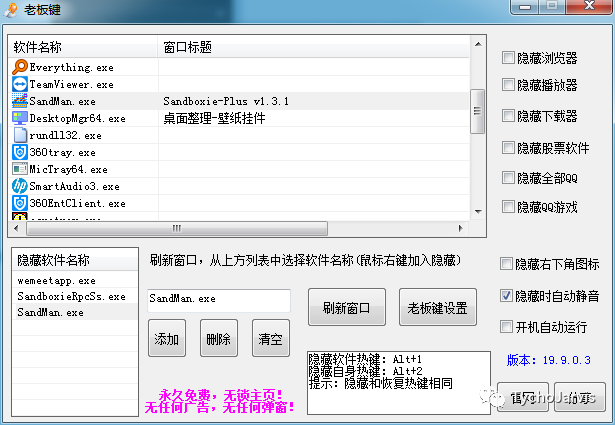This screenshot has height=425, width=615.
Task: Enable 隐藏浏览器 checkbox
Action: coord(508,58)
